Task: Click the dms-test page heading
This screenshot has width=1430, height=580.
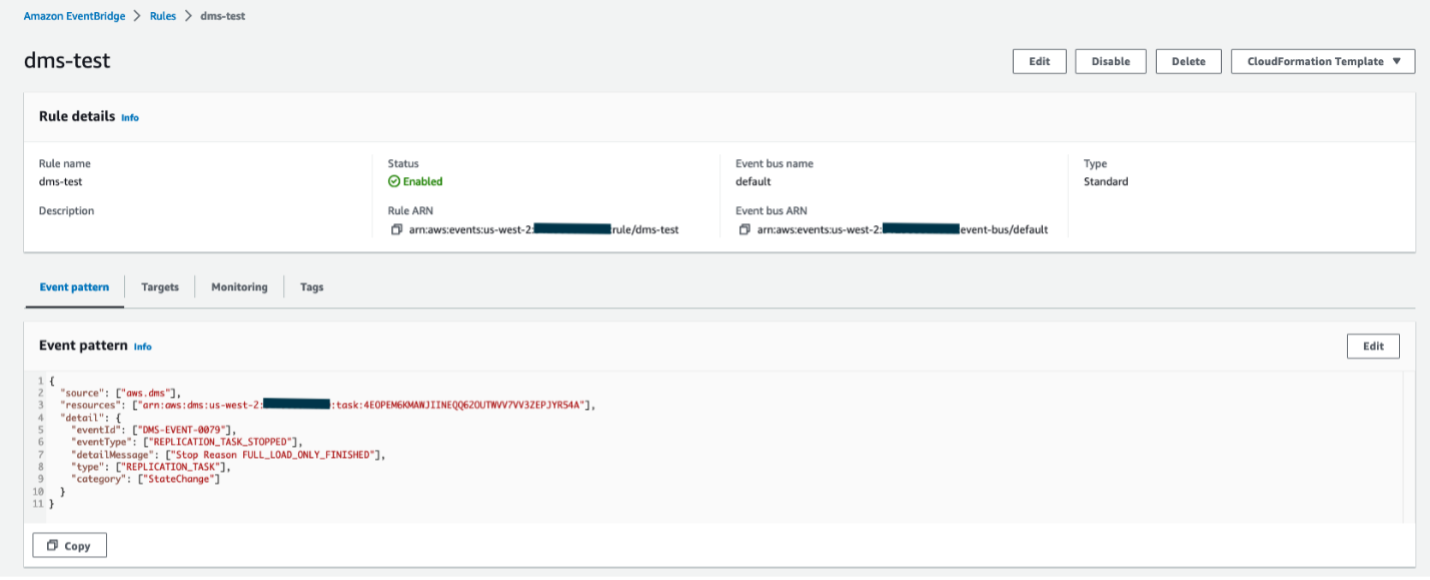Action: click(67, 61)
